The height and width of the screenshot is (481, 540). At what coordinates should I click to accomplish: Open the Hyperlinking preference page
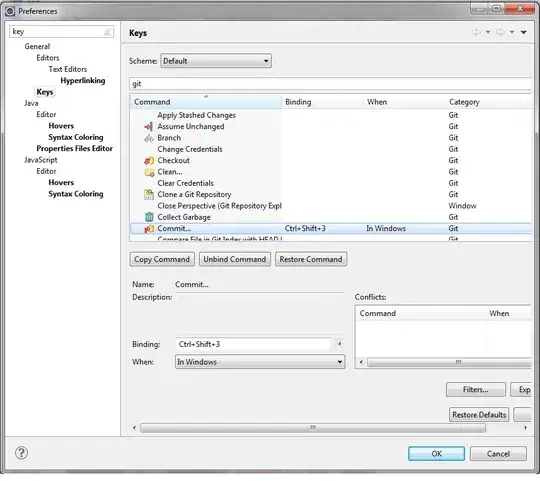coord(83,81)
